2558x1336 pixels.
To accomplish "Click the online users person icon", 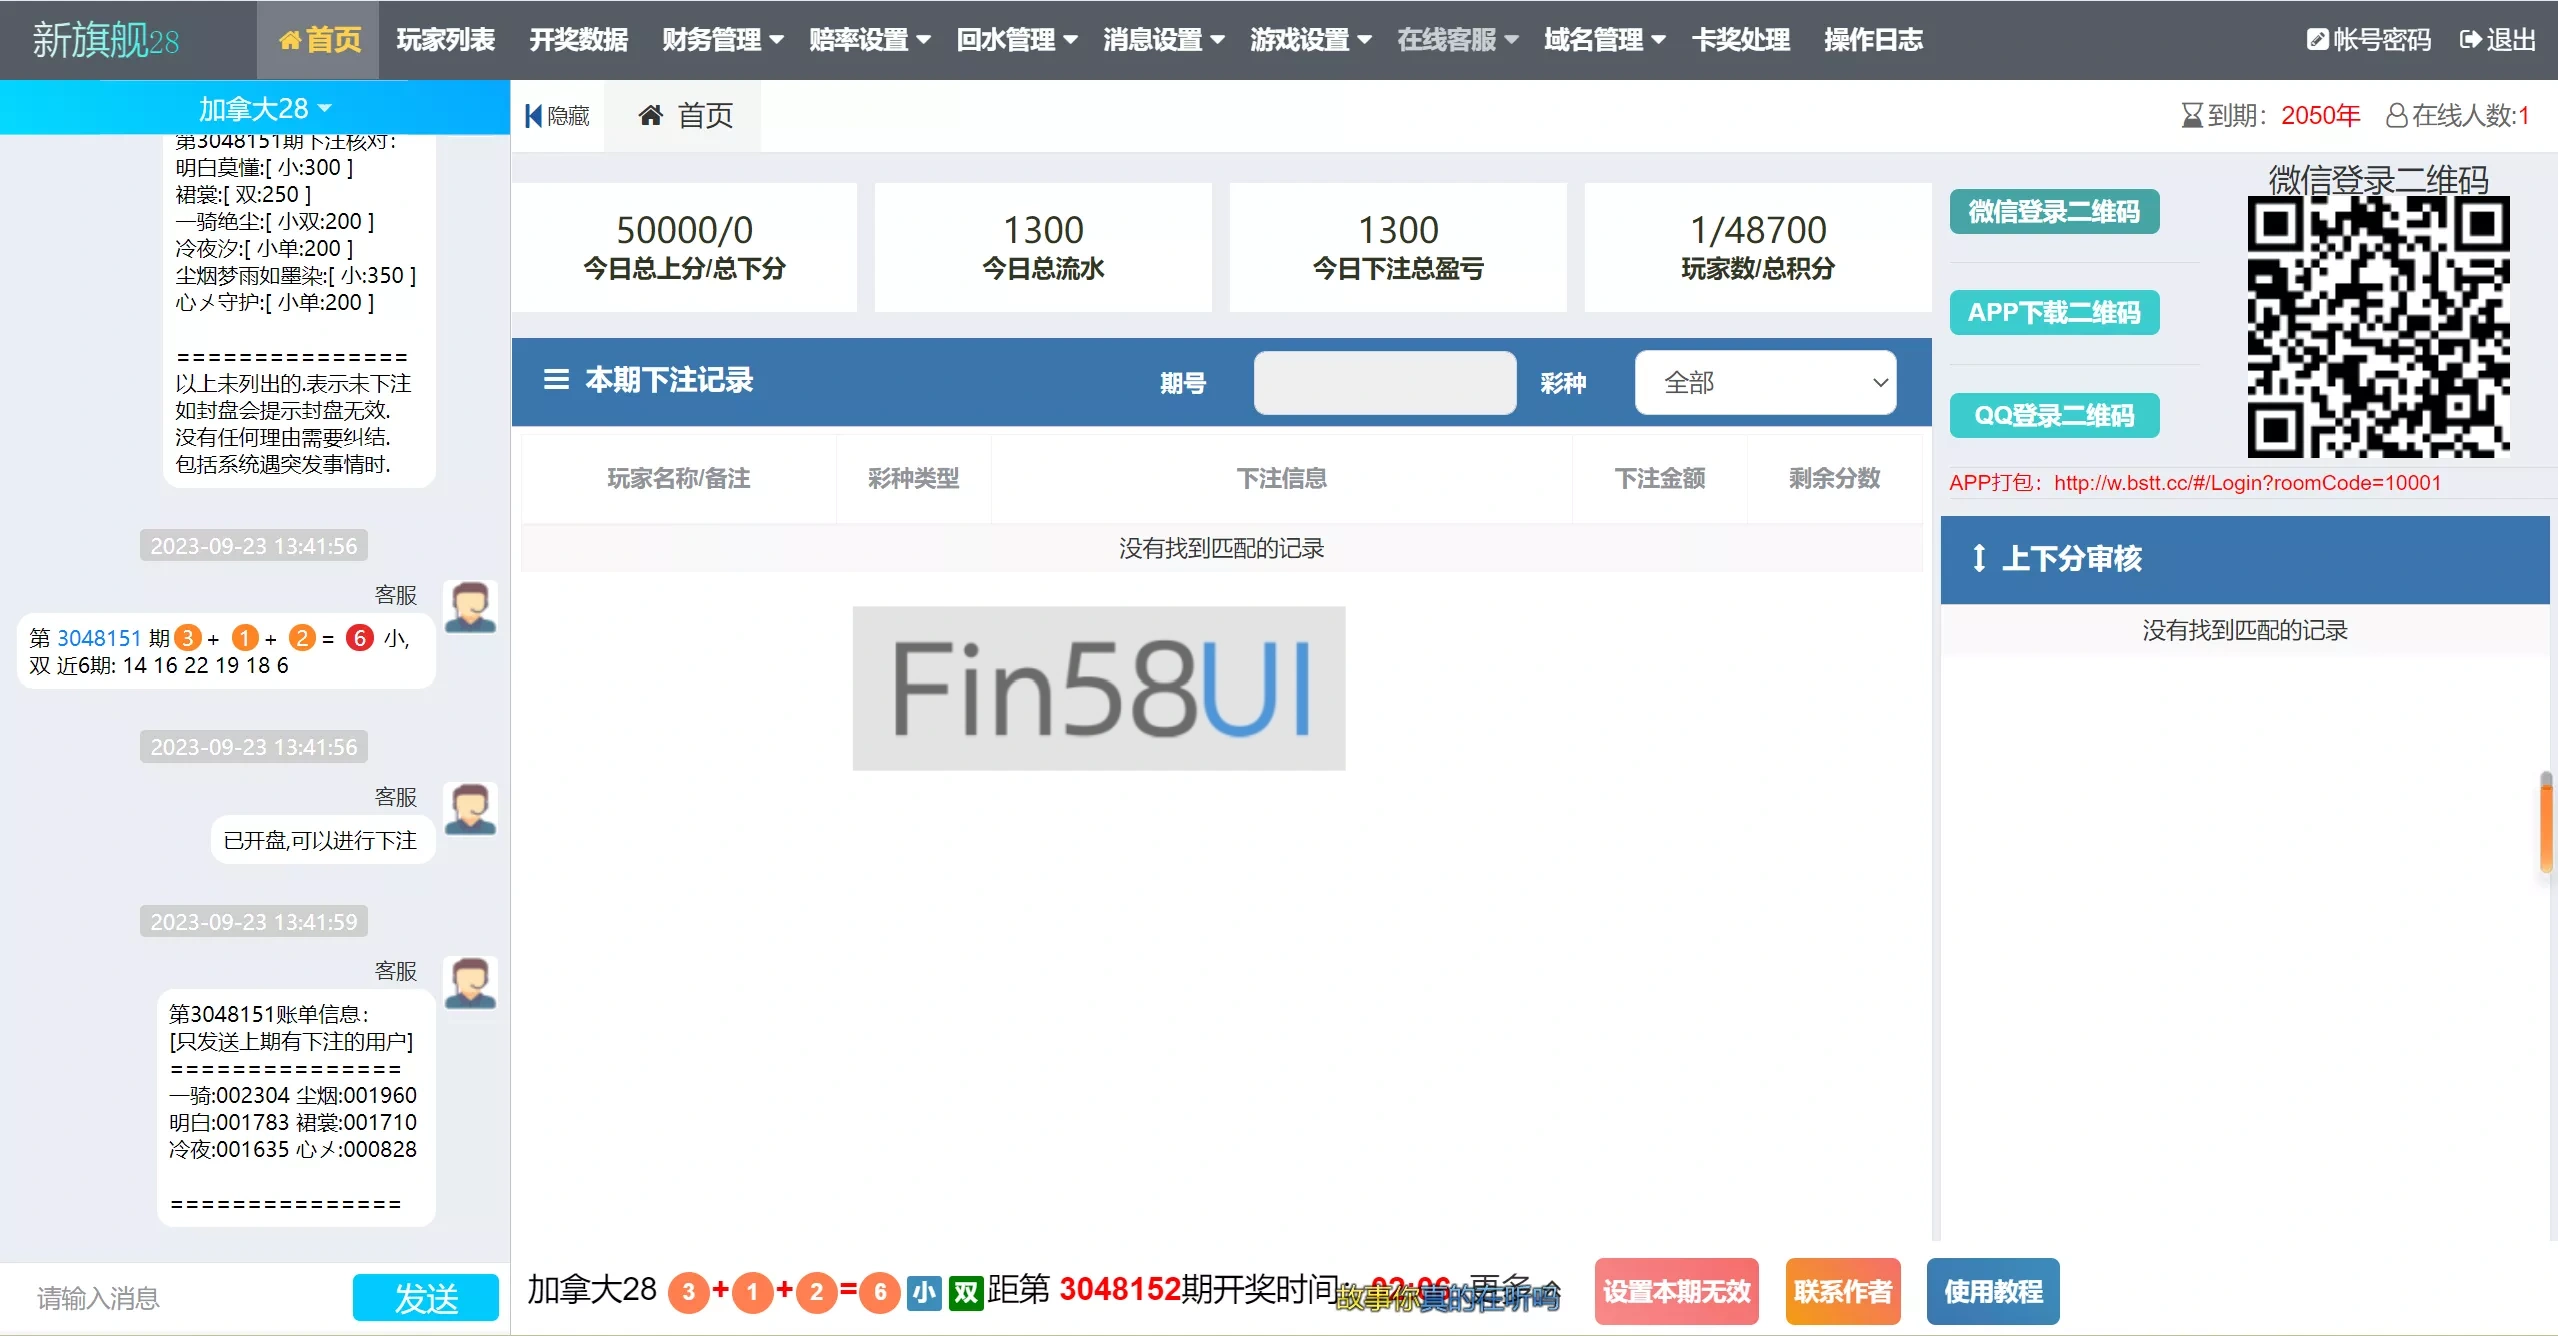I will [x=2396, y=114].
